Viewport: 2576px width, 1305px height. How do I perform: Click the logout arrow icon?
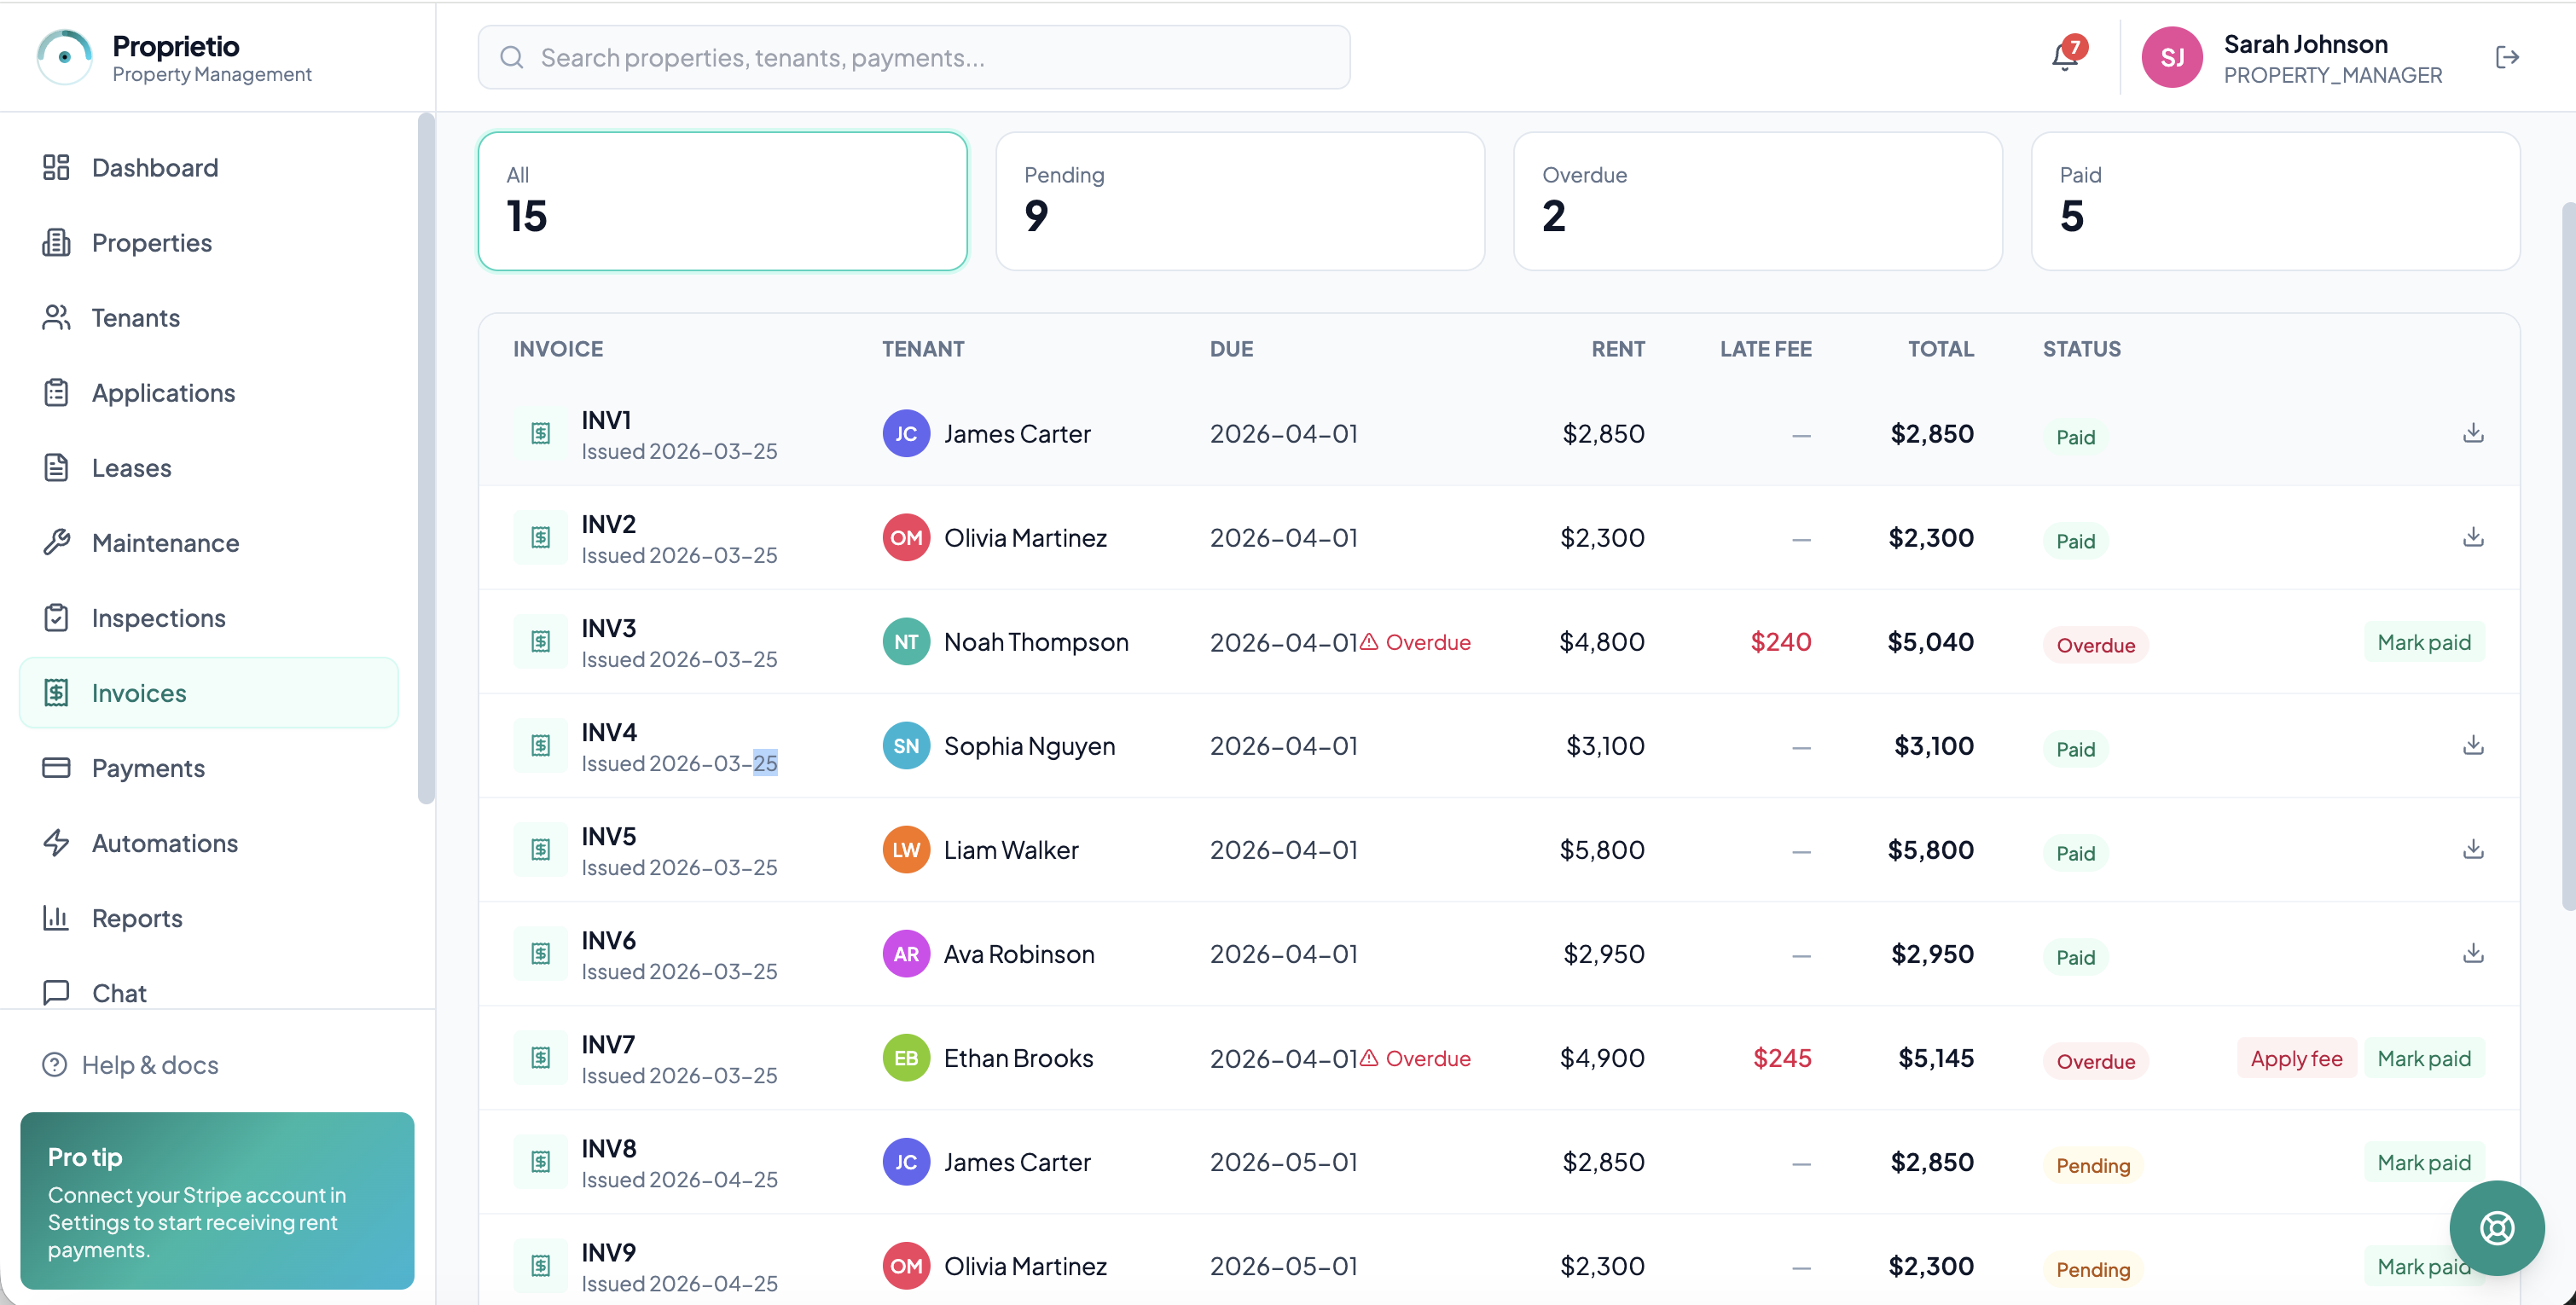click(x=2507, y=57)
